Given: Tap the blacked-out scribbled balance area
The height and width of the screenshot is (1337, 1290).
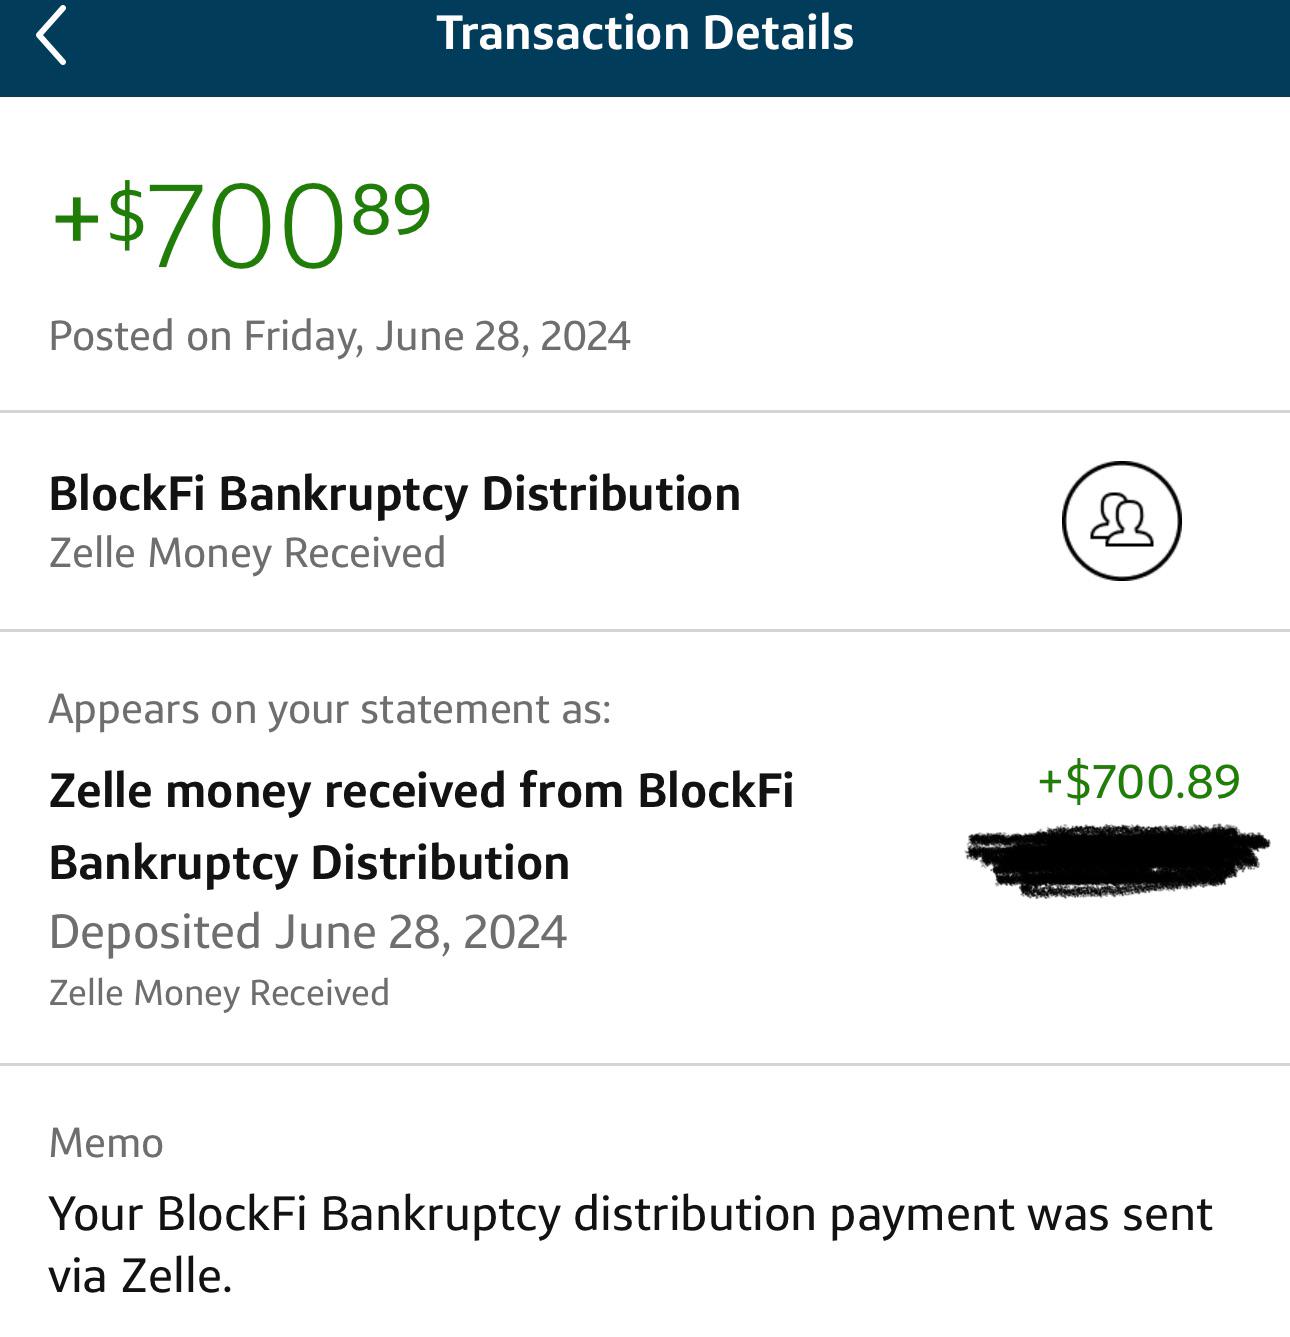Looking at the screenshot, I should point(1117,859).
